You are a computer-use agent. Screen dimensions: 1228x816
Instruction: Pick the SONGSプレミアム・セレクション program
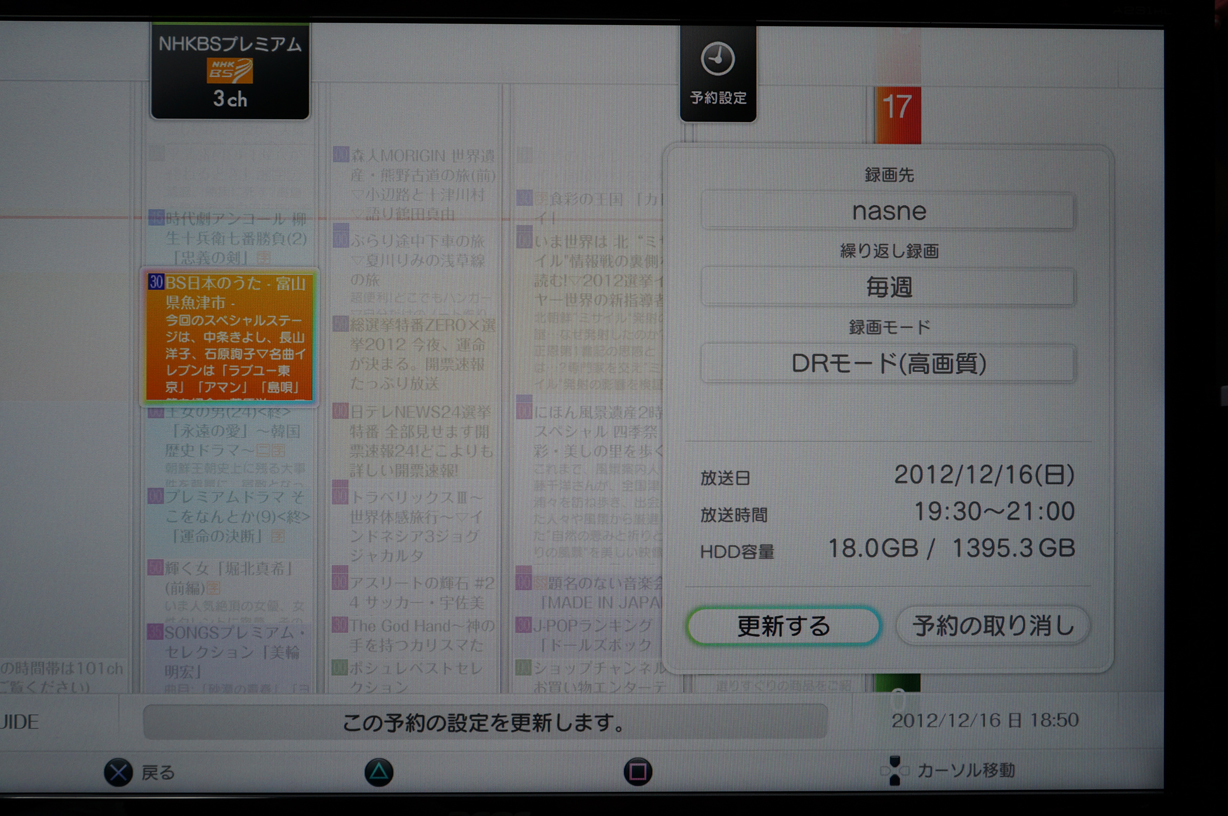(x=230, y=650)
